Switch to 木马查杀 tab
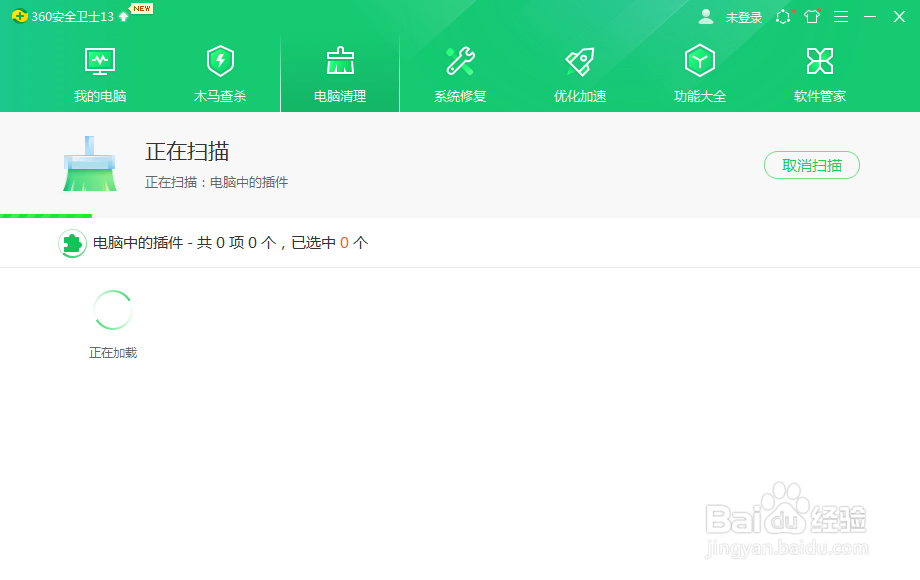Image resolution: width=920 pixels, height=580 pixels. 220,74
